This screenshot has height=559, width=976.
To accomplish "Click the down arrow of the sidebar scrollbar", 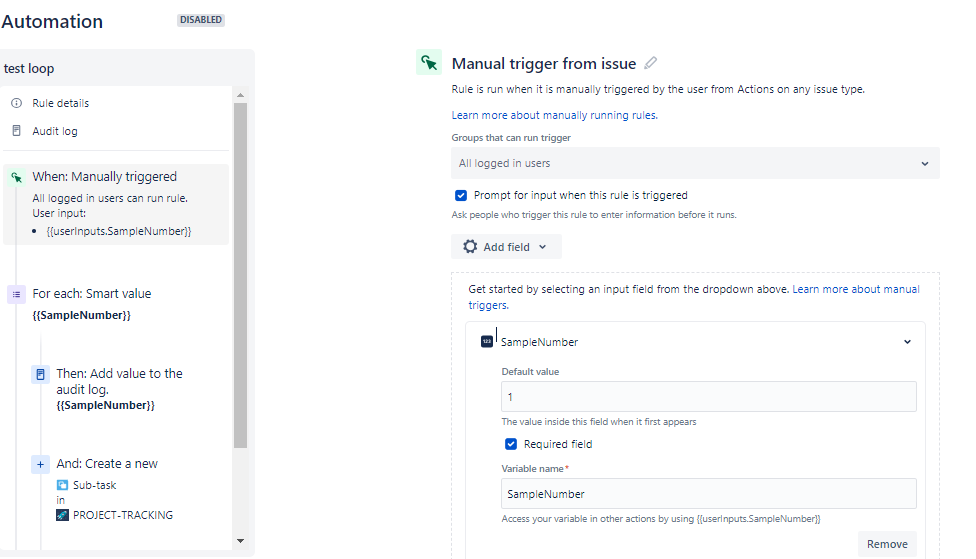I will point(240,540).
